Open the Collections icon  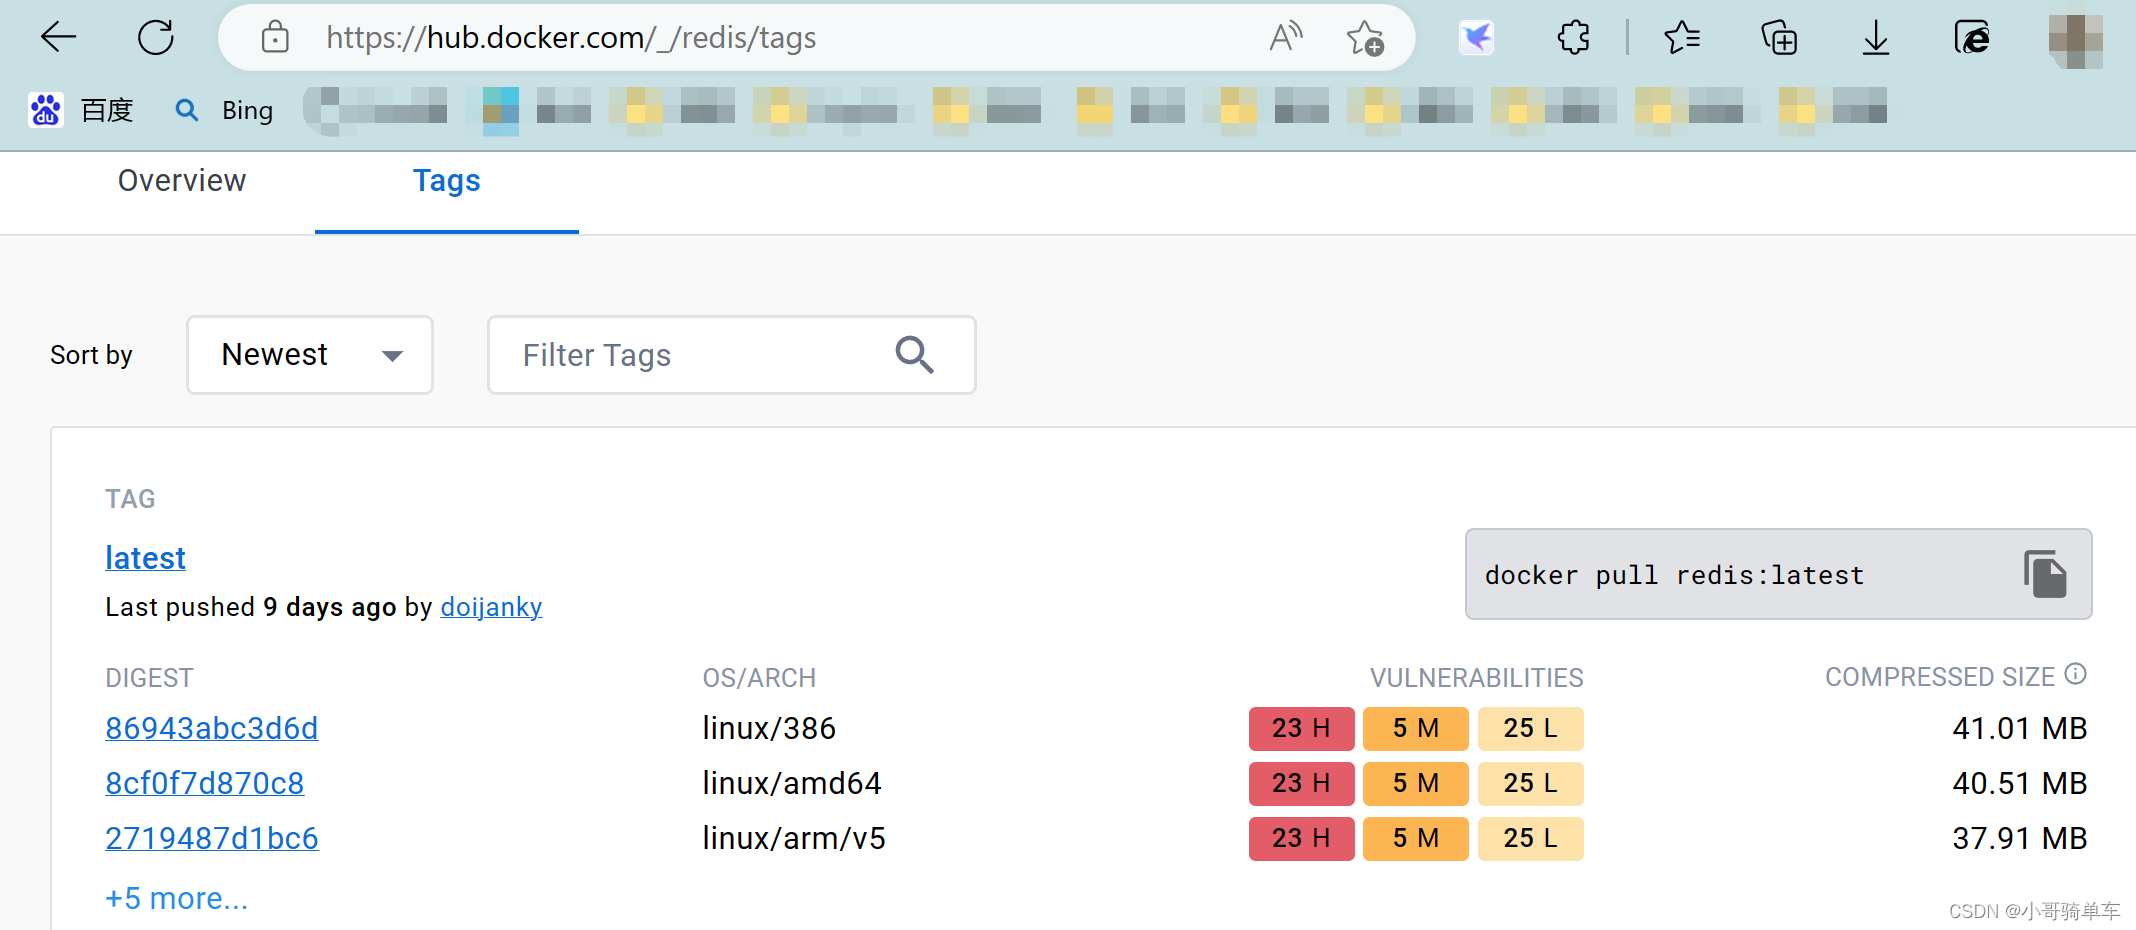click(x=1779, y=38)
